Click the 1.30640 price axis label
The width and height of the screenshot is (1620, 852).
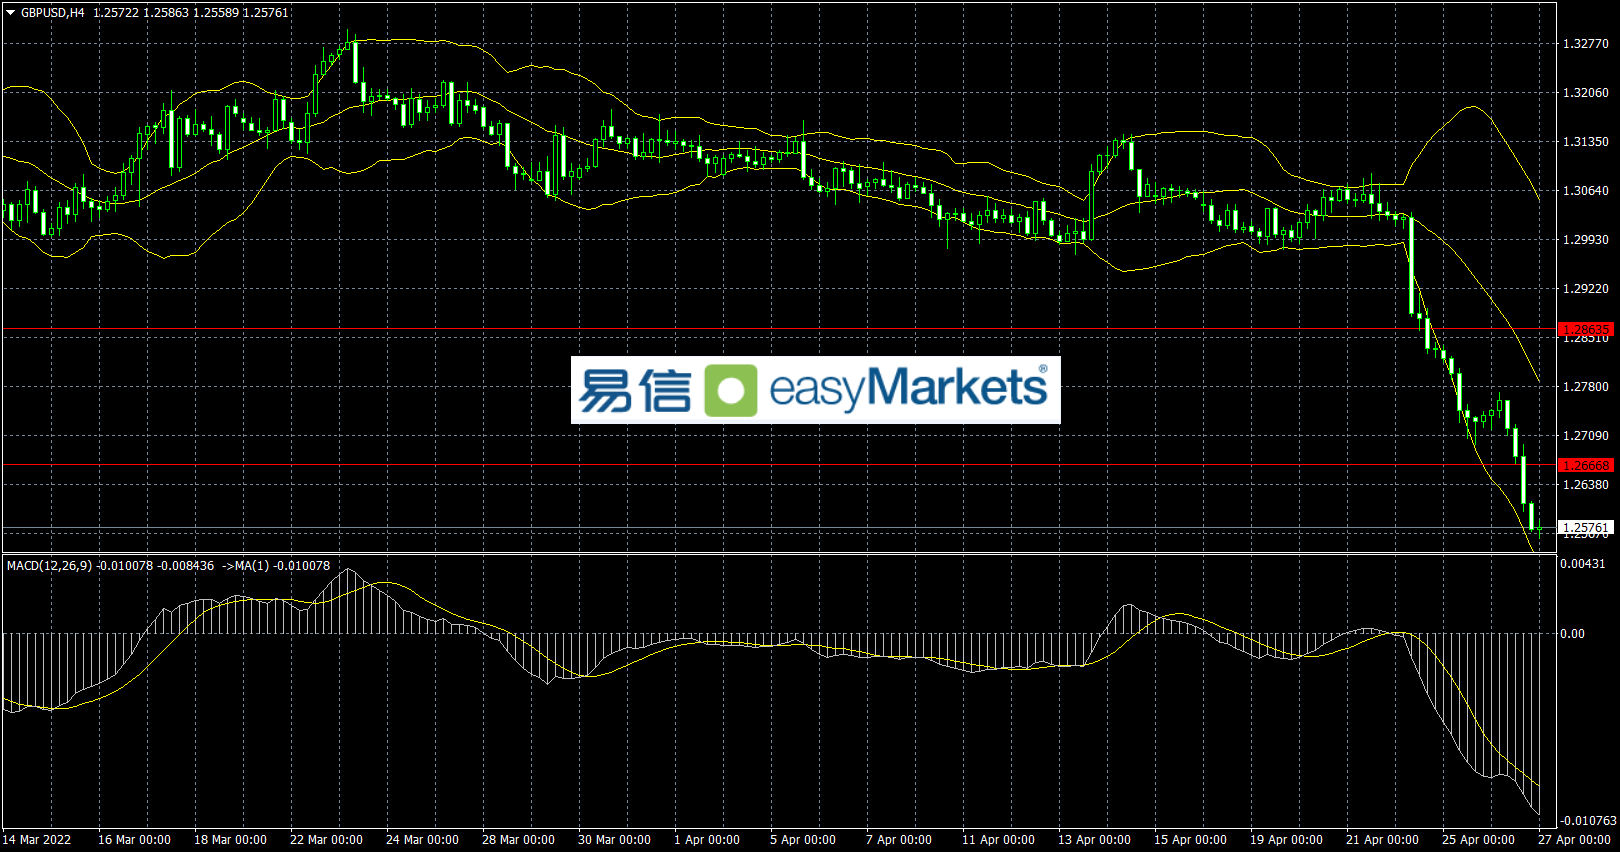coord(1586,191)
